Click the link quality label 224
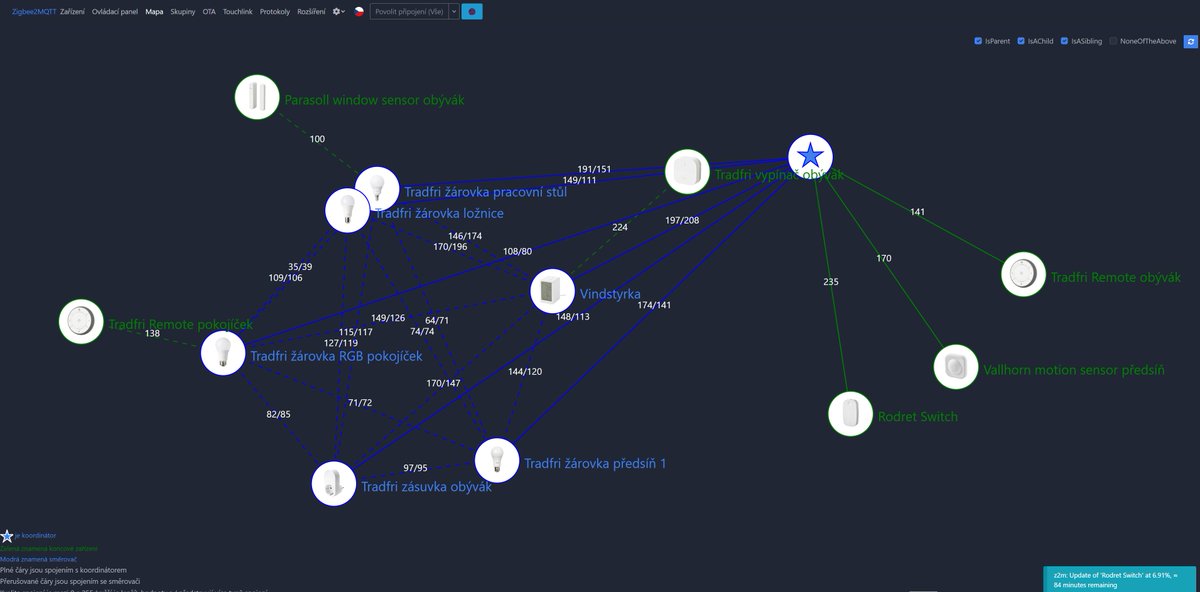This screenshot has width=1200, height=592. (x=620, y=227)
